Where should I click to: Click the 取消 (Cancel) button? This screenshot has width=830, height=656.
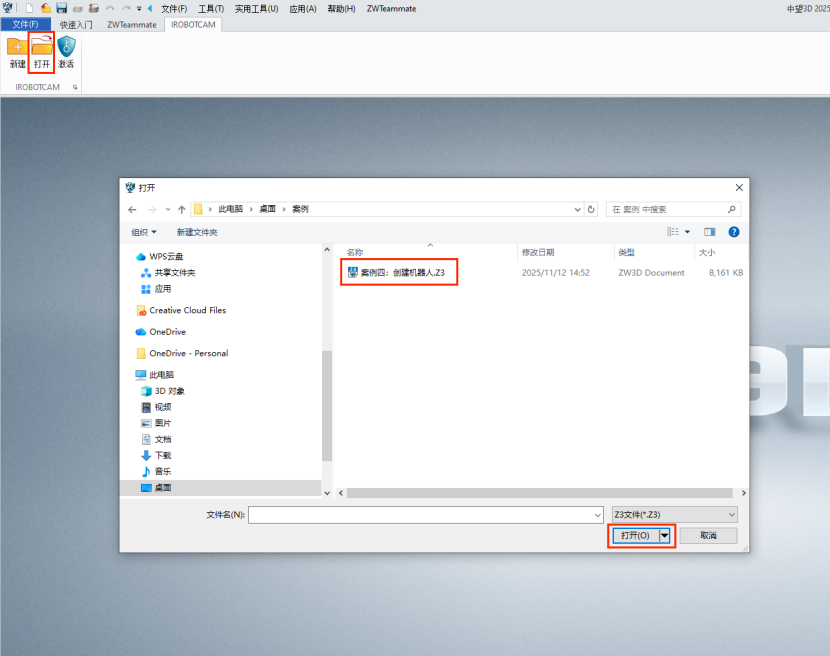point(708,536)
